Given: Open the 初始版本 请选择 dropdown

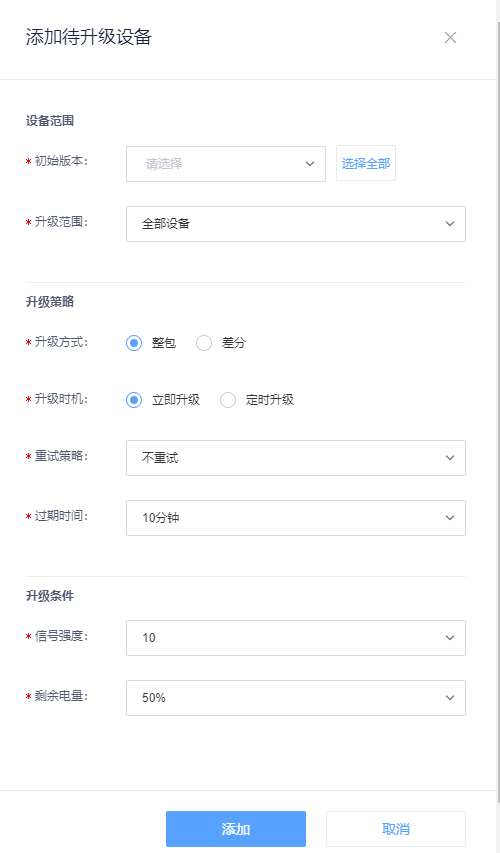Looking at the screenshot, I should pos(226,164).
